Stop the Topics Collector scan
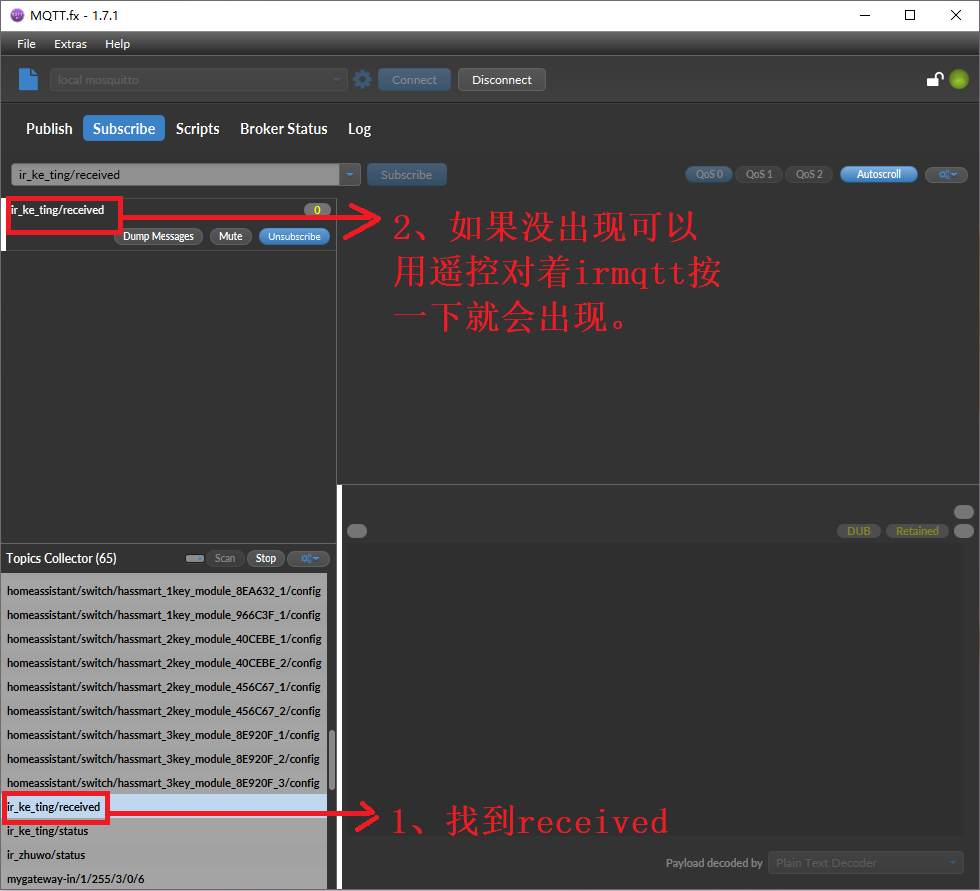This screenshot has width=980, height=891. coord(266,559)
